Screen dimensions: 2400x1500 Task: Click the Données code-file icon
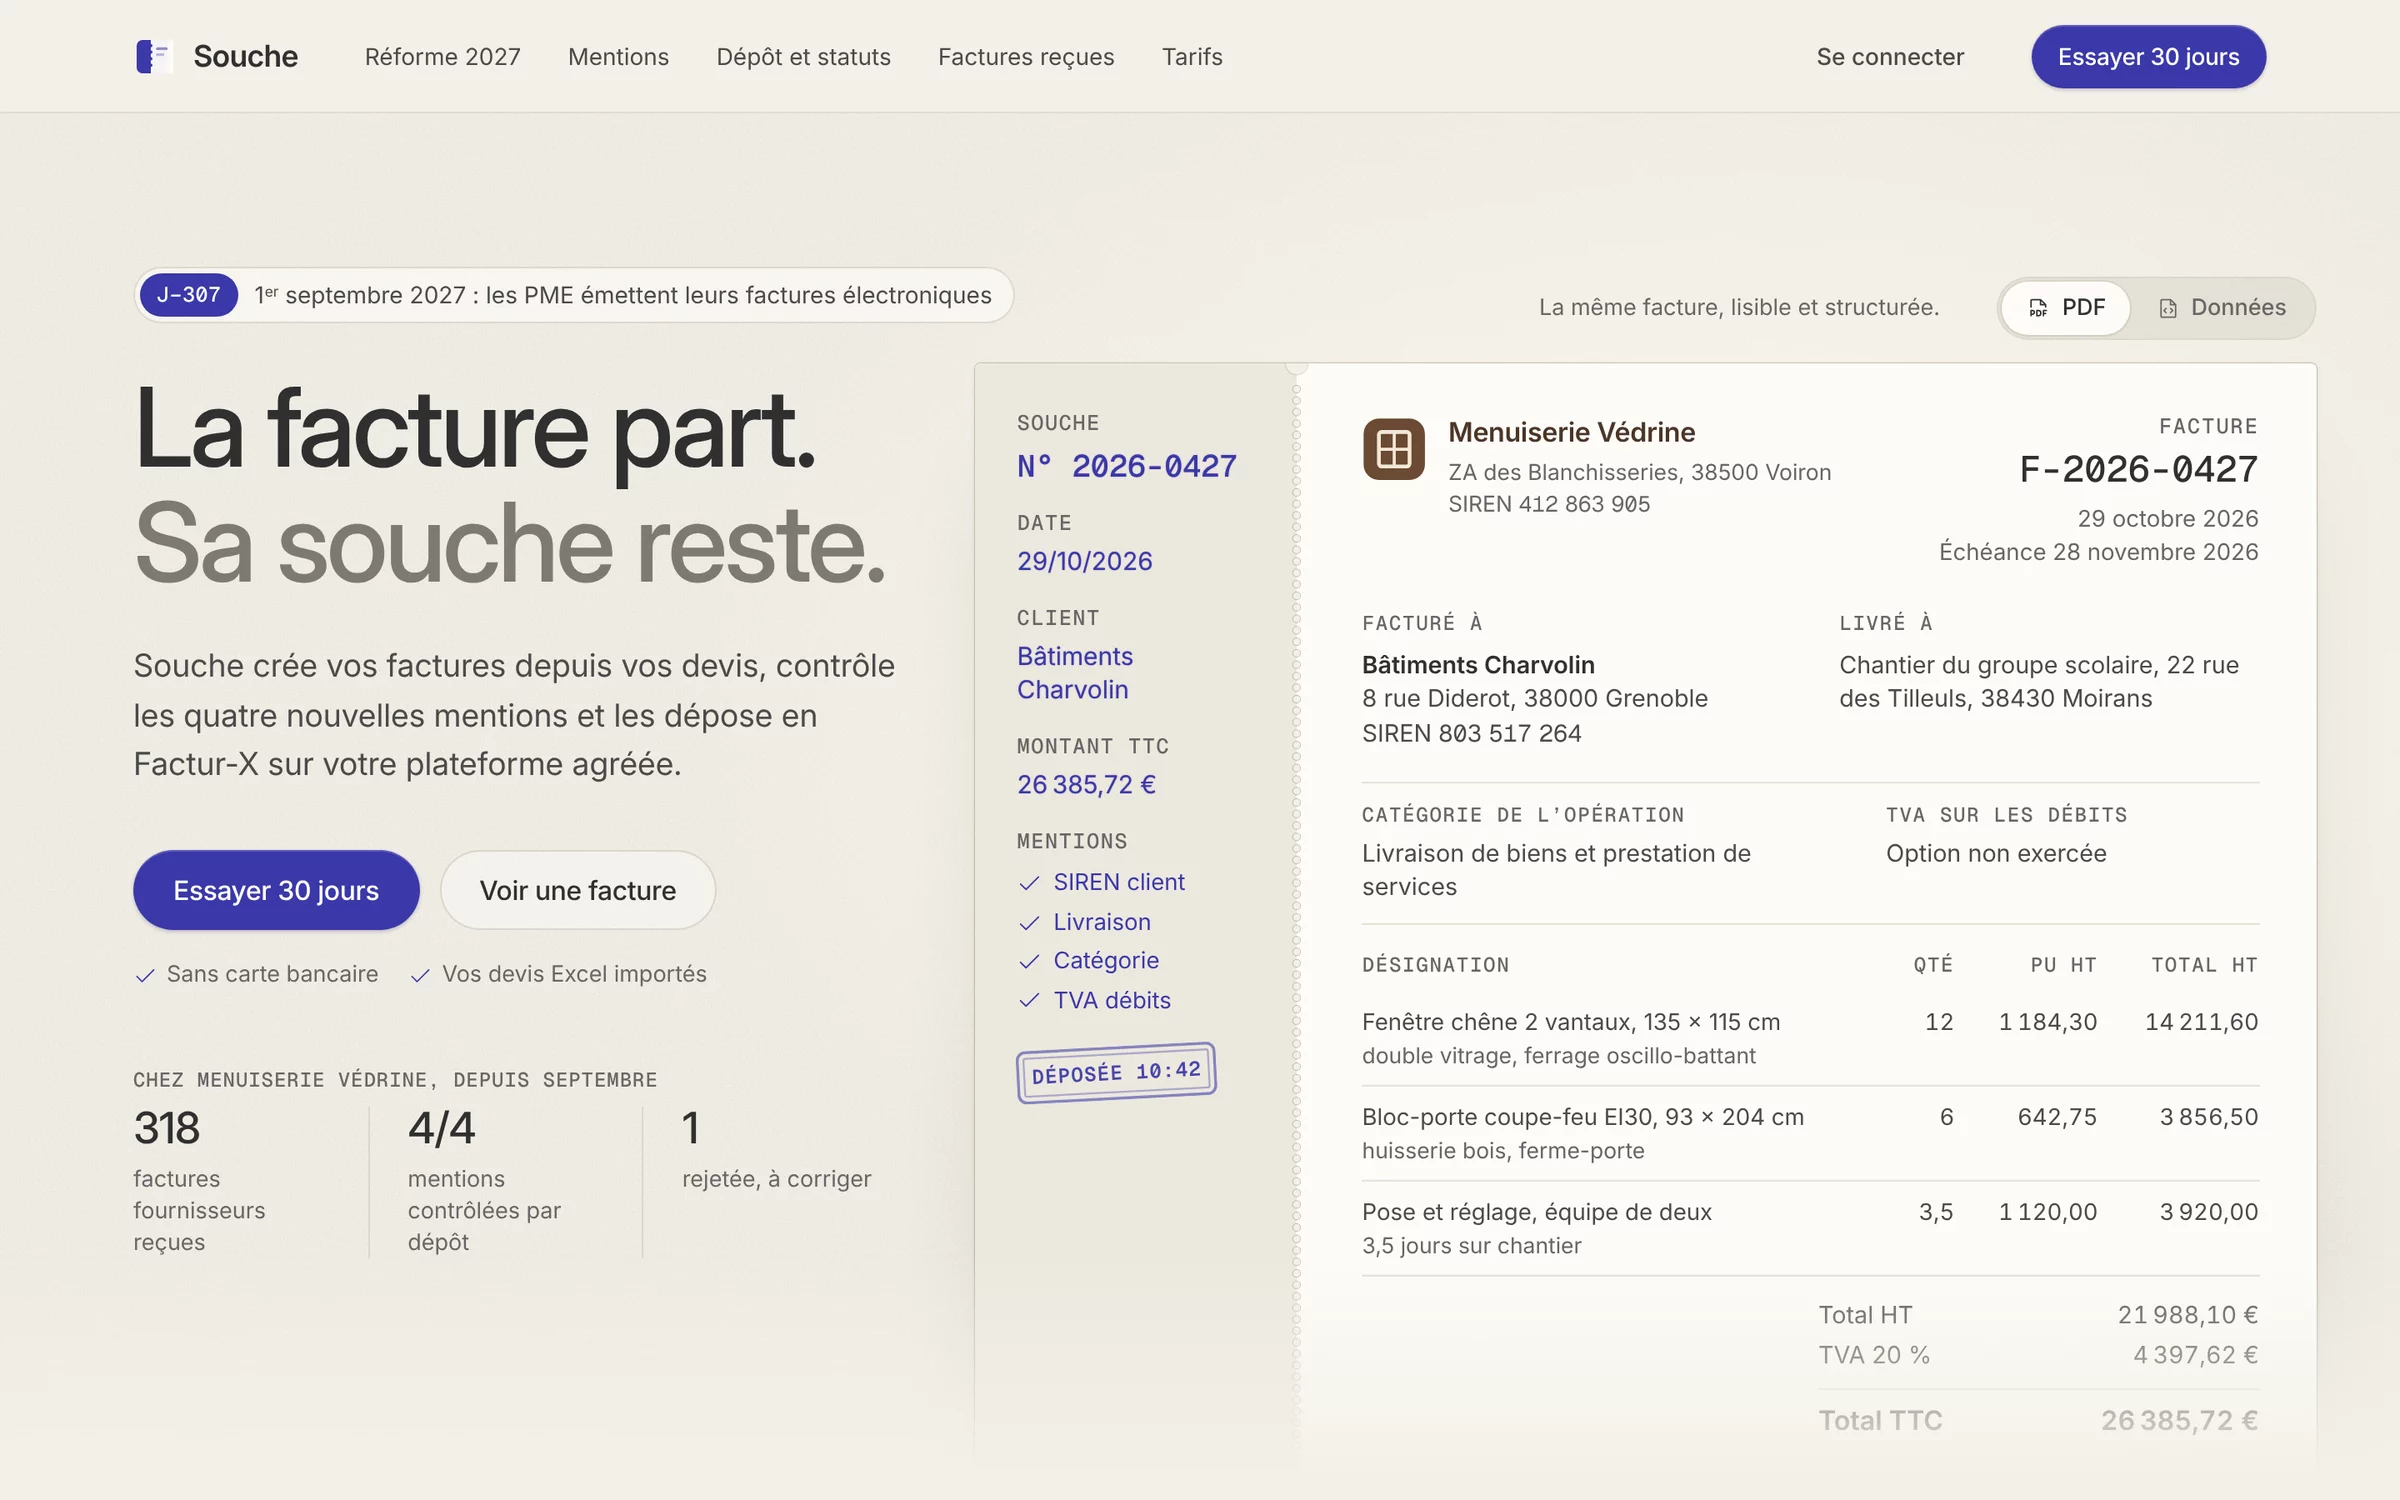(x=2168, y=308)
